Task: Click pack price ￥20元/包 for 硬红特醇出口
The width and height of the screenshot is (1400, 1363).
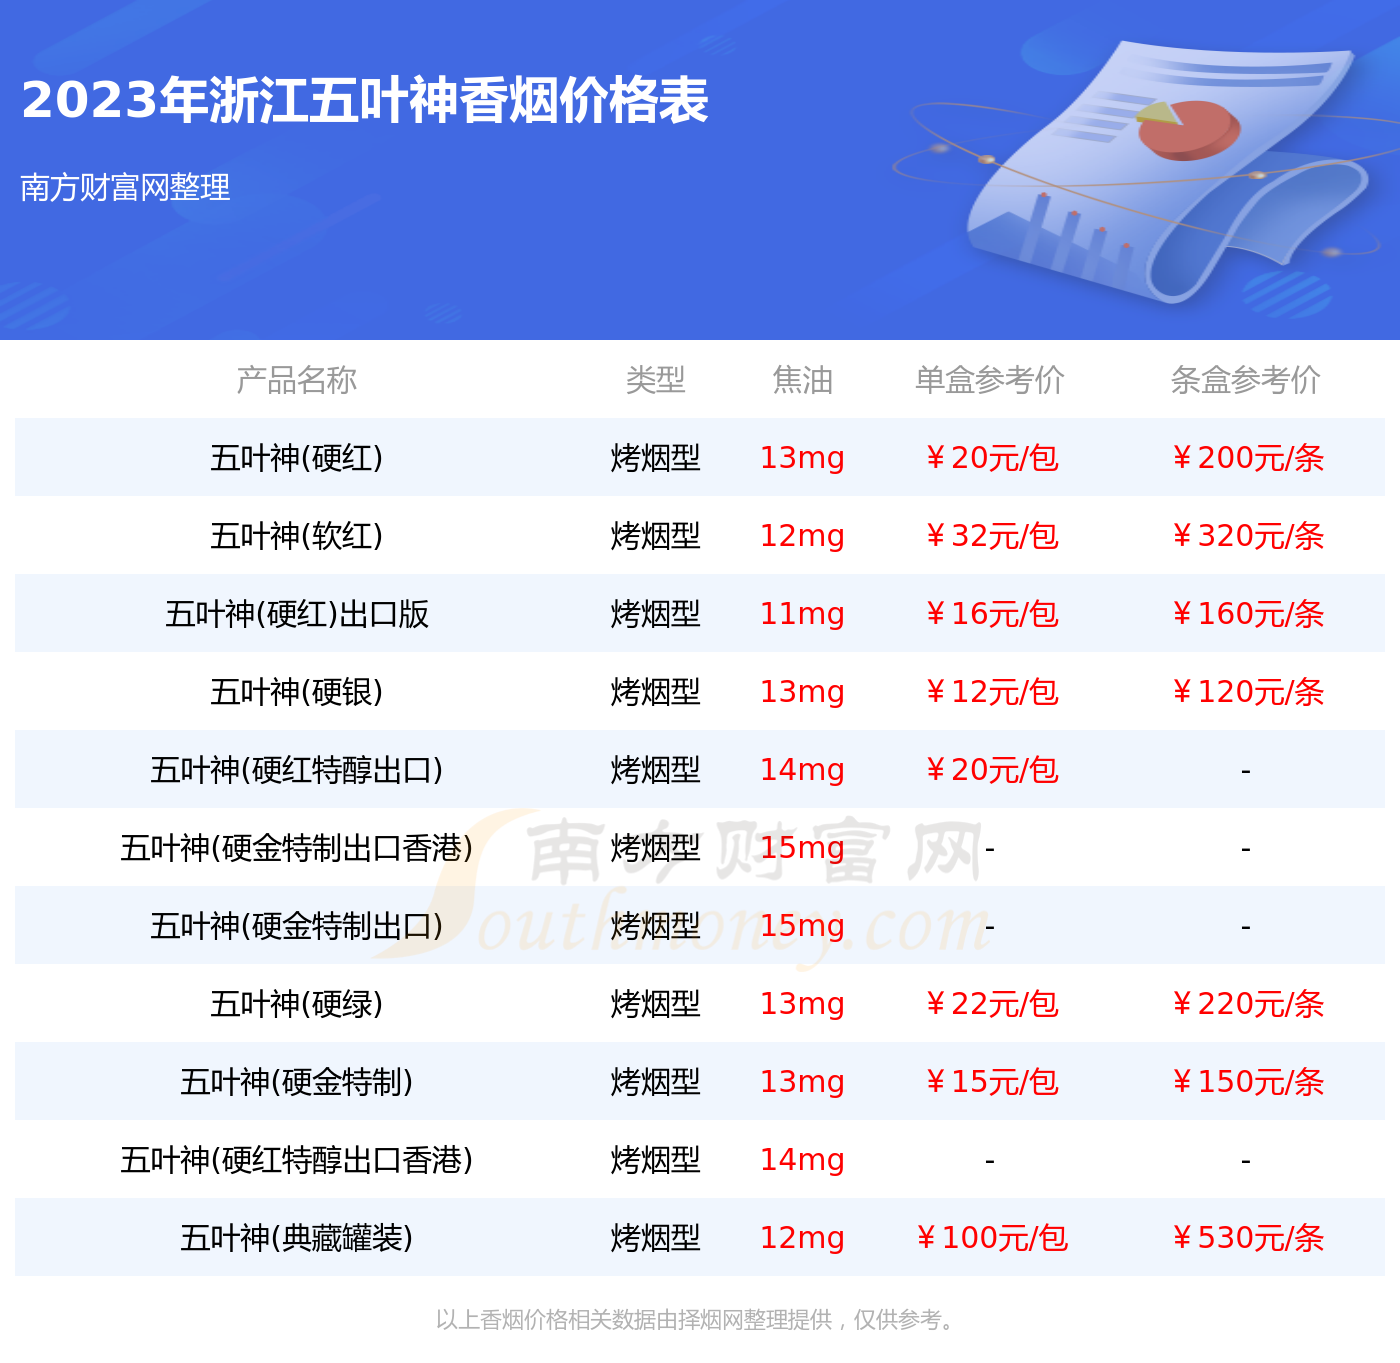Action: [990, 770]
